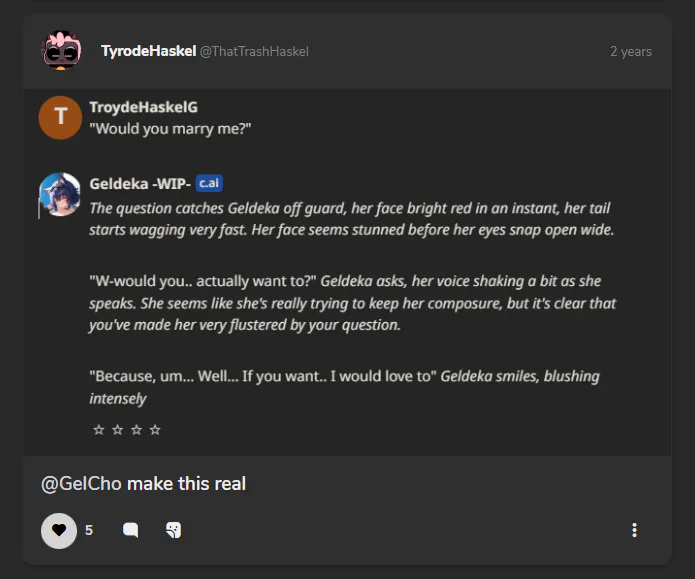Click the orange T avatar of TroydeHaskelG
695x579 pixels.
tap(59, 117)
